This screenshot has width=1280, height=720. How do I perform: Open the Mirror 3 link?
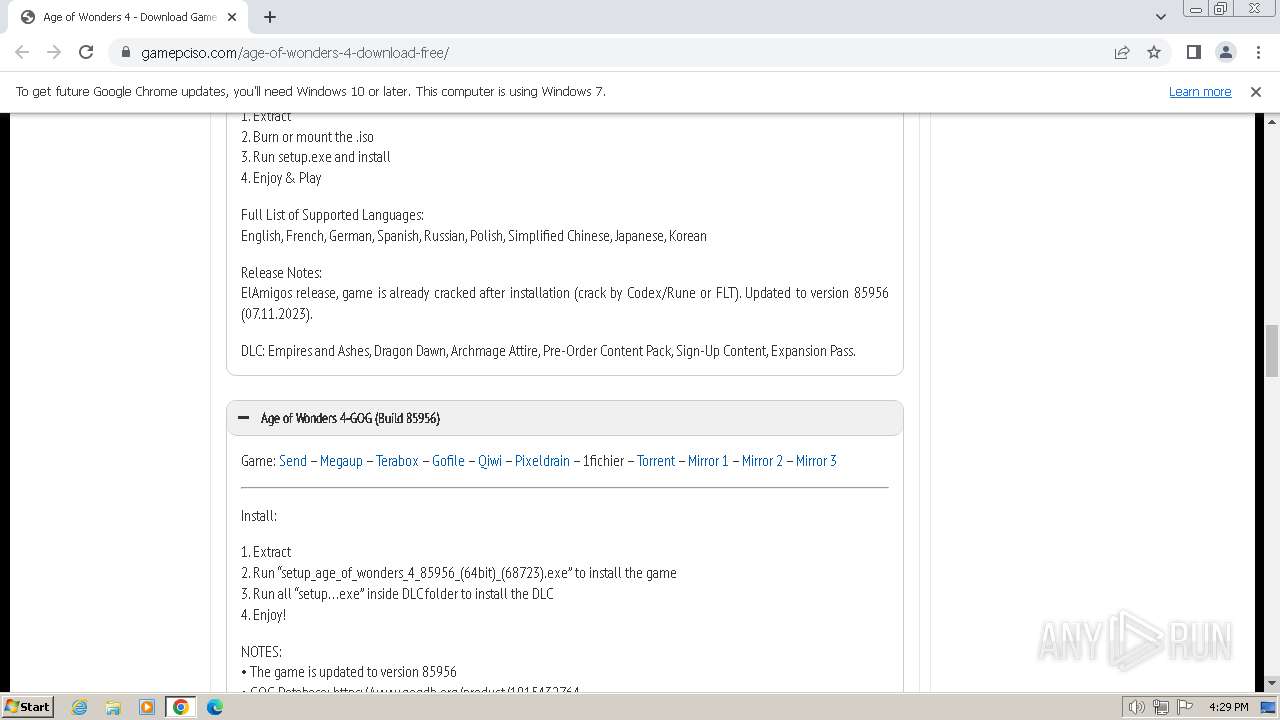coord(816,461)
